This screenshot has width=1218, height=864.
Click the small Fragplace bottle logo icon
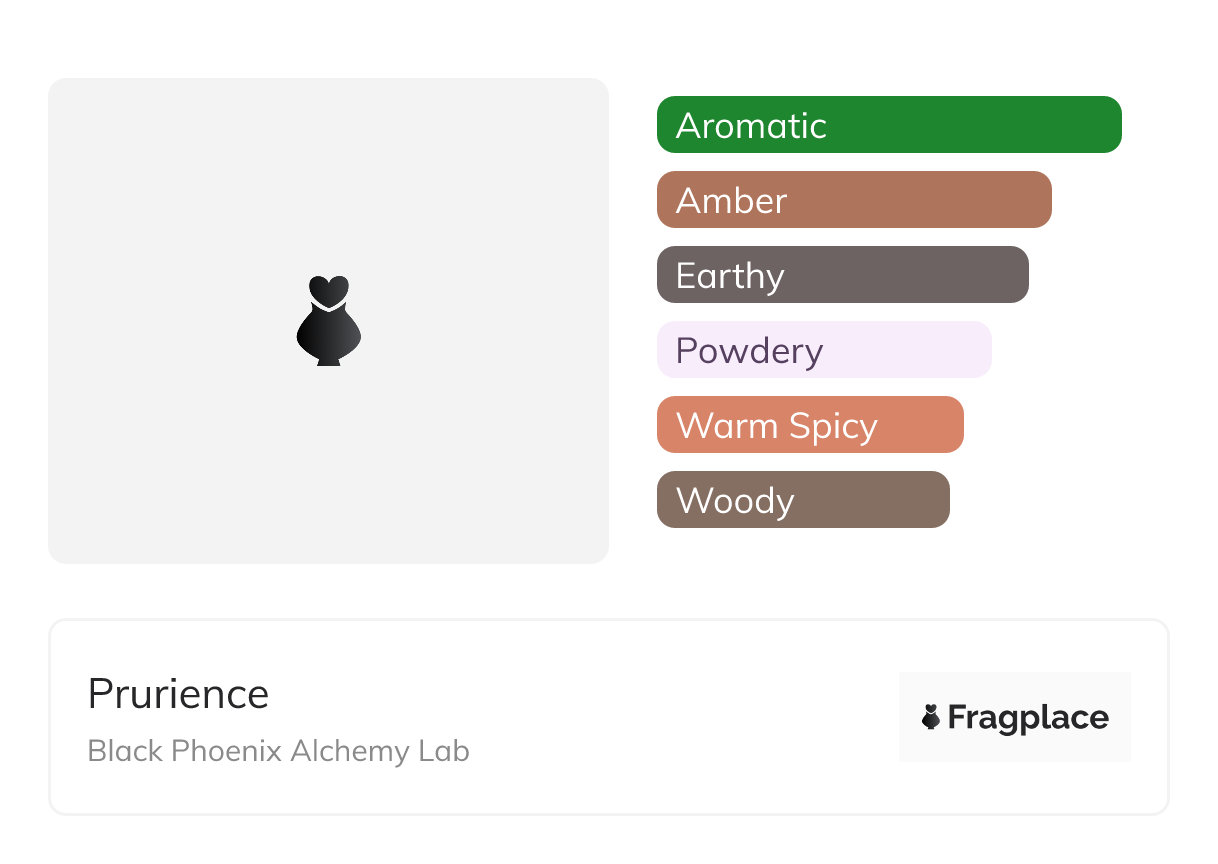click(931, 717)
